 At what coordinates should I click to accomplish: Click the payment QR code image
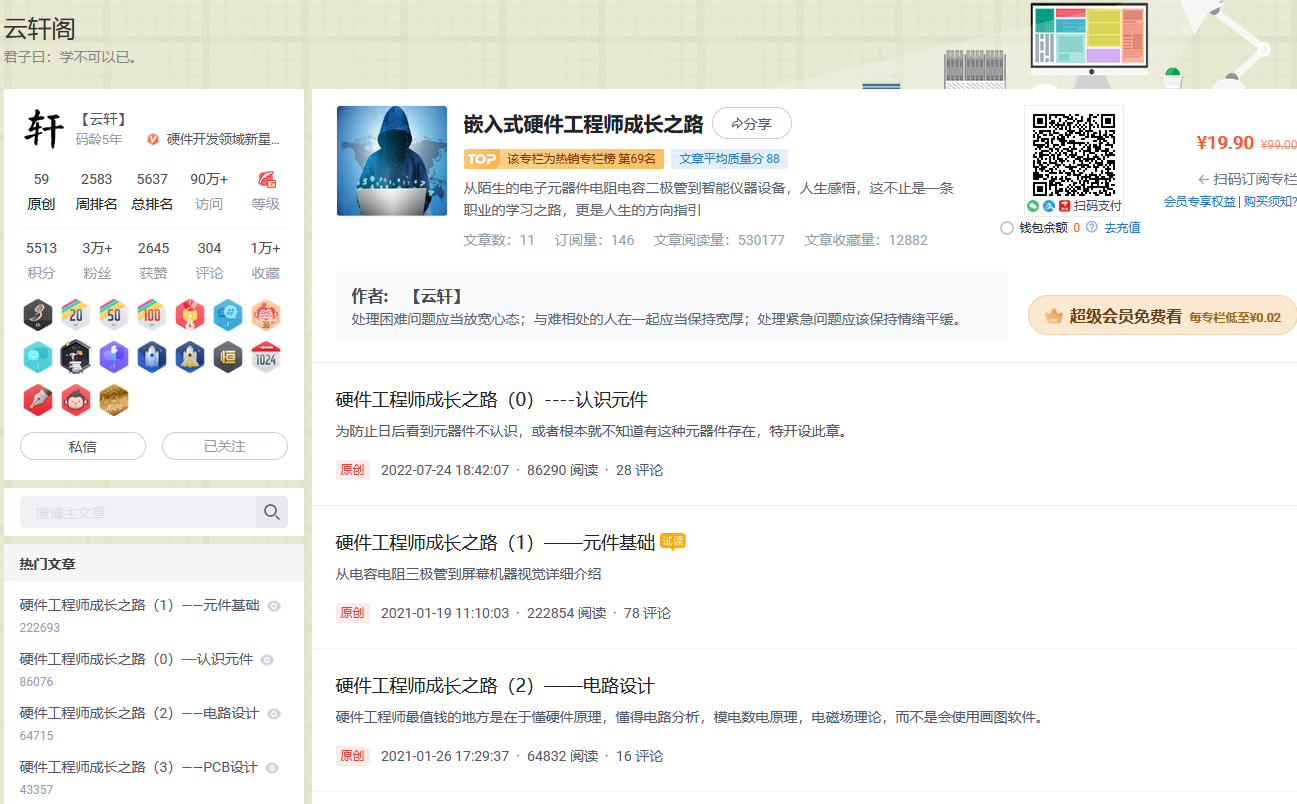click(x=1074, y=155)
